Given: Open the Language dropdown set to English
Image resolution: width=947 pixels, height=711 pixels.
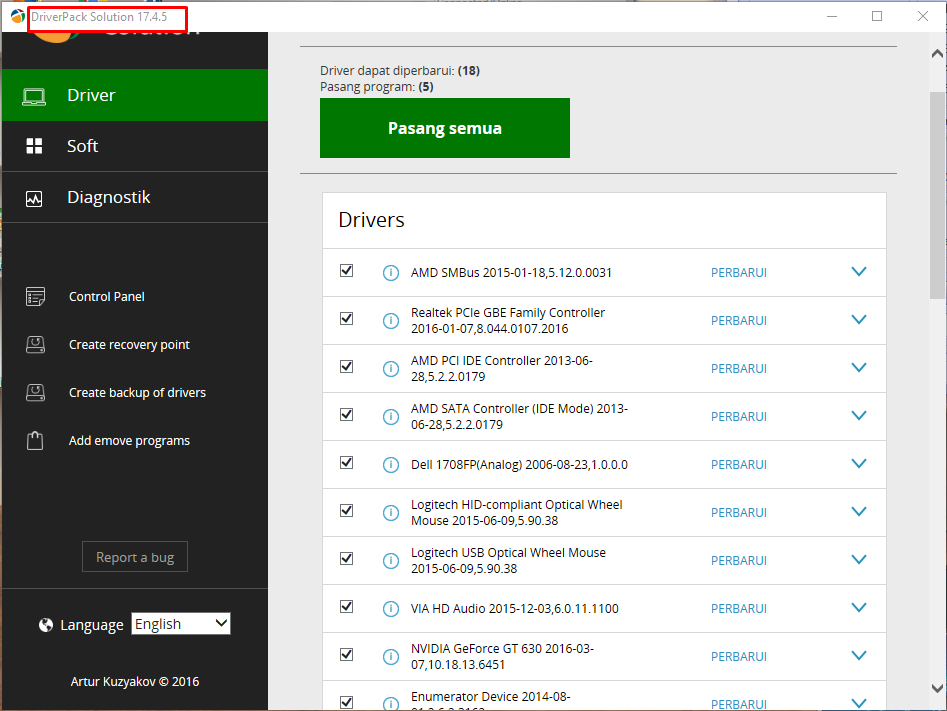Looking at the screenshot, I should [x=181, y=624].
